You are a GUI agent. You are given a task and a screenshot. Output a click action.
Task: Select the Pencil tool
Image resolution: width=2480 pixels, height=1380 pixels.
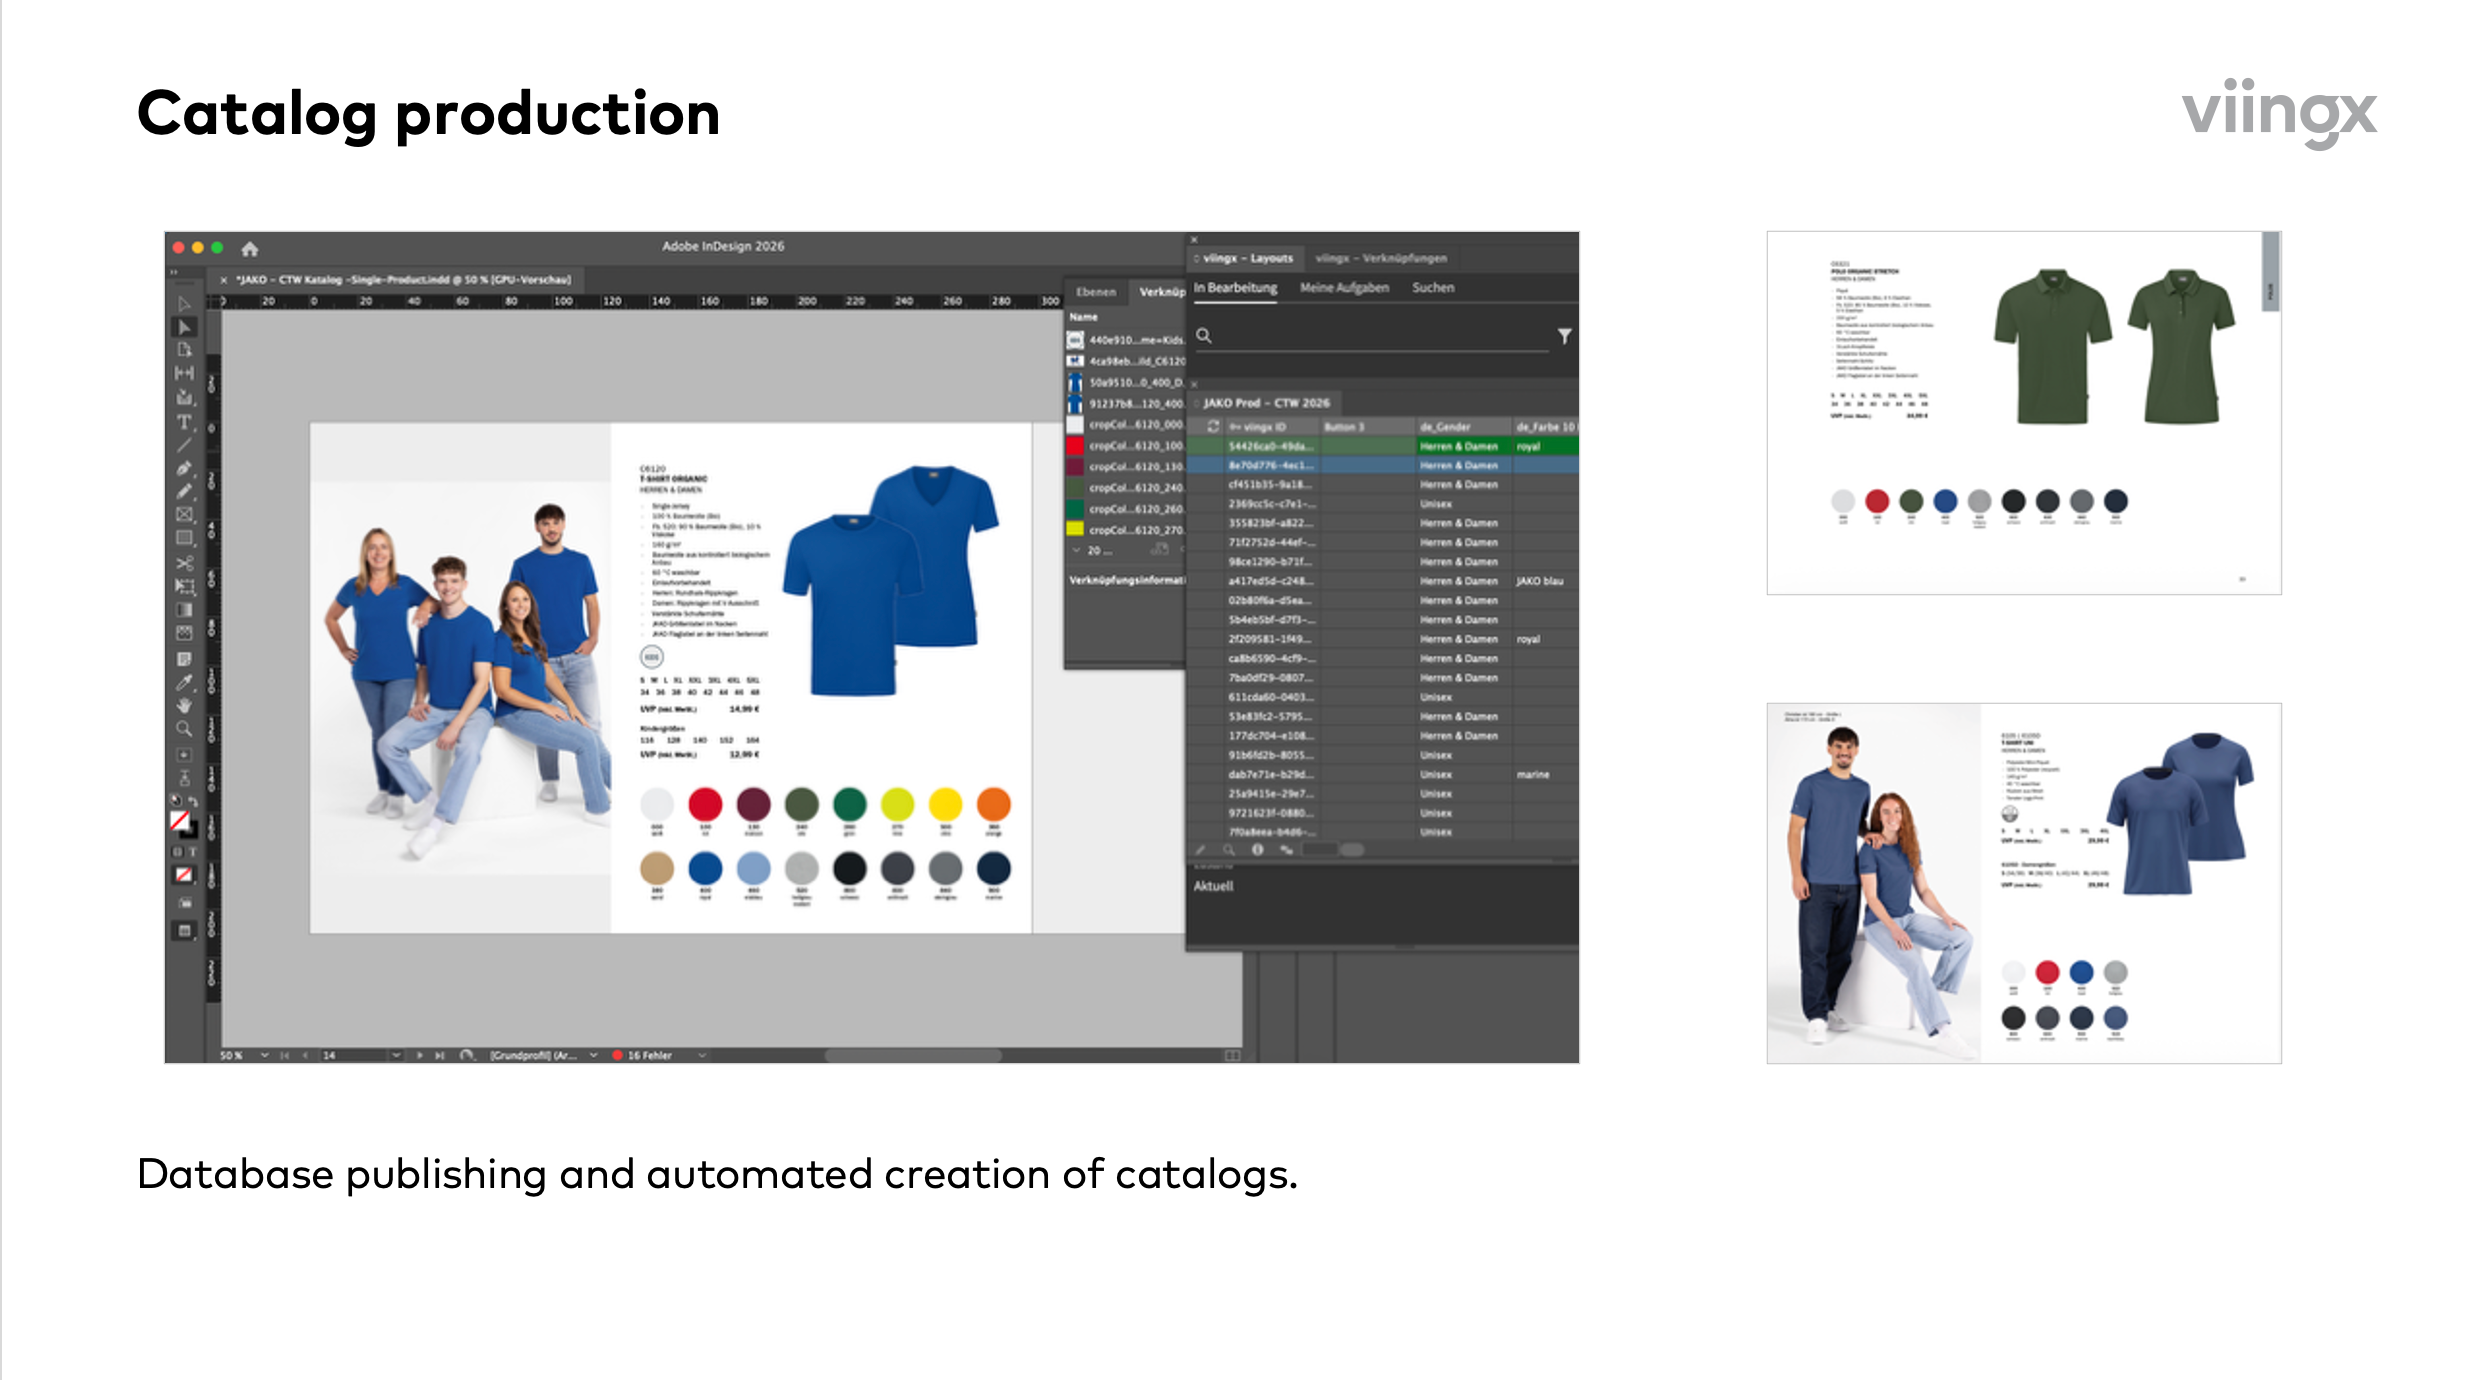(184, 491)
